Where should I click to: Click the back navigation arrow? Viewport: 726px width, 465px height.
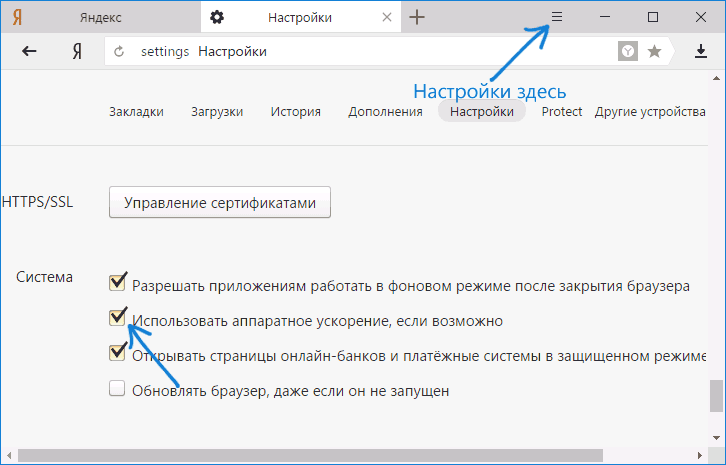(29, 52)
